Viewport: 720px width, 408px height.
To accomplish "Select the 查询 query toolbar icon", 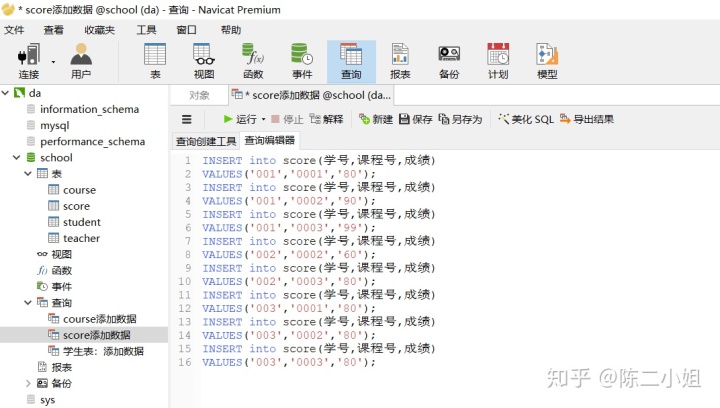I will tap(351, 61).
